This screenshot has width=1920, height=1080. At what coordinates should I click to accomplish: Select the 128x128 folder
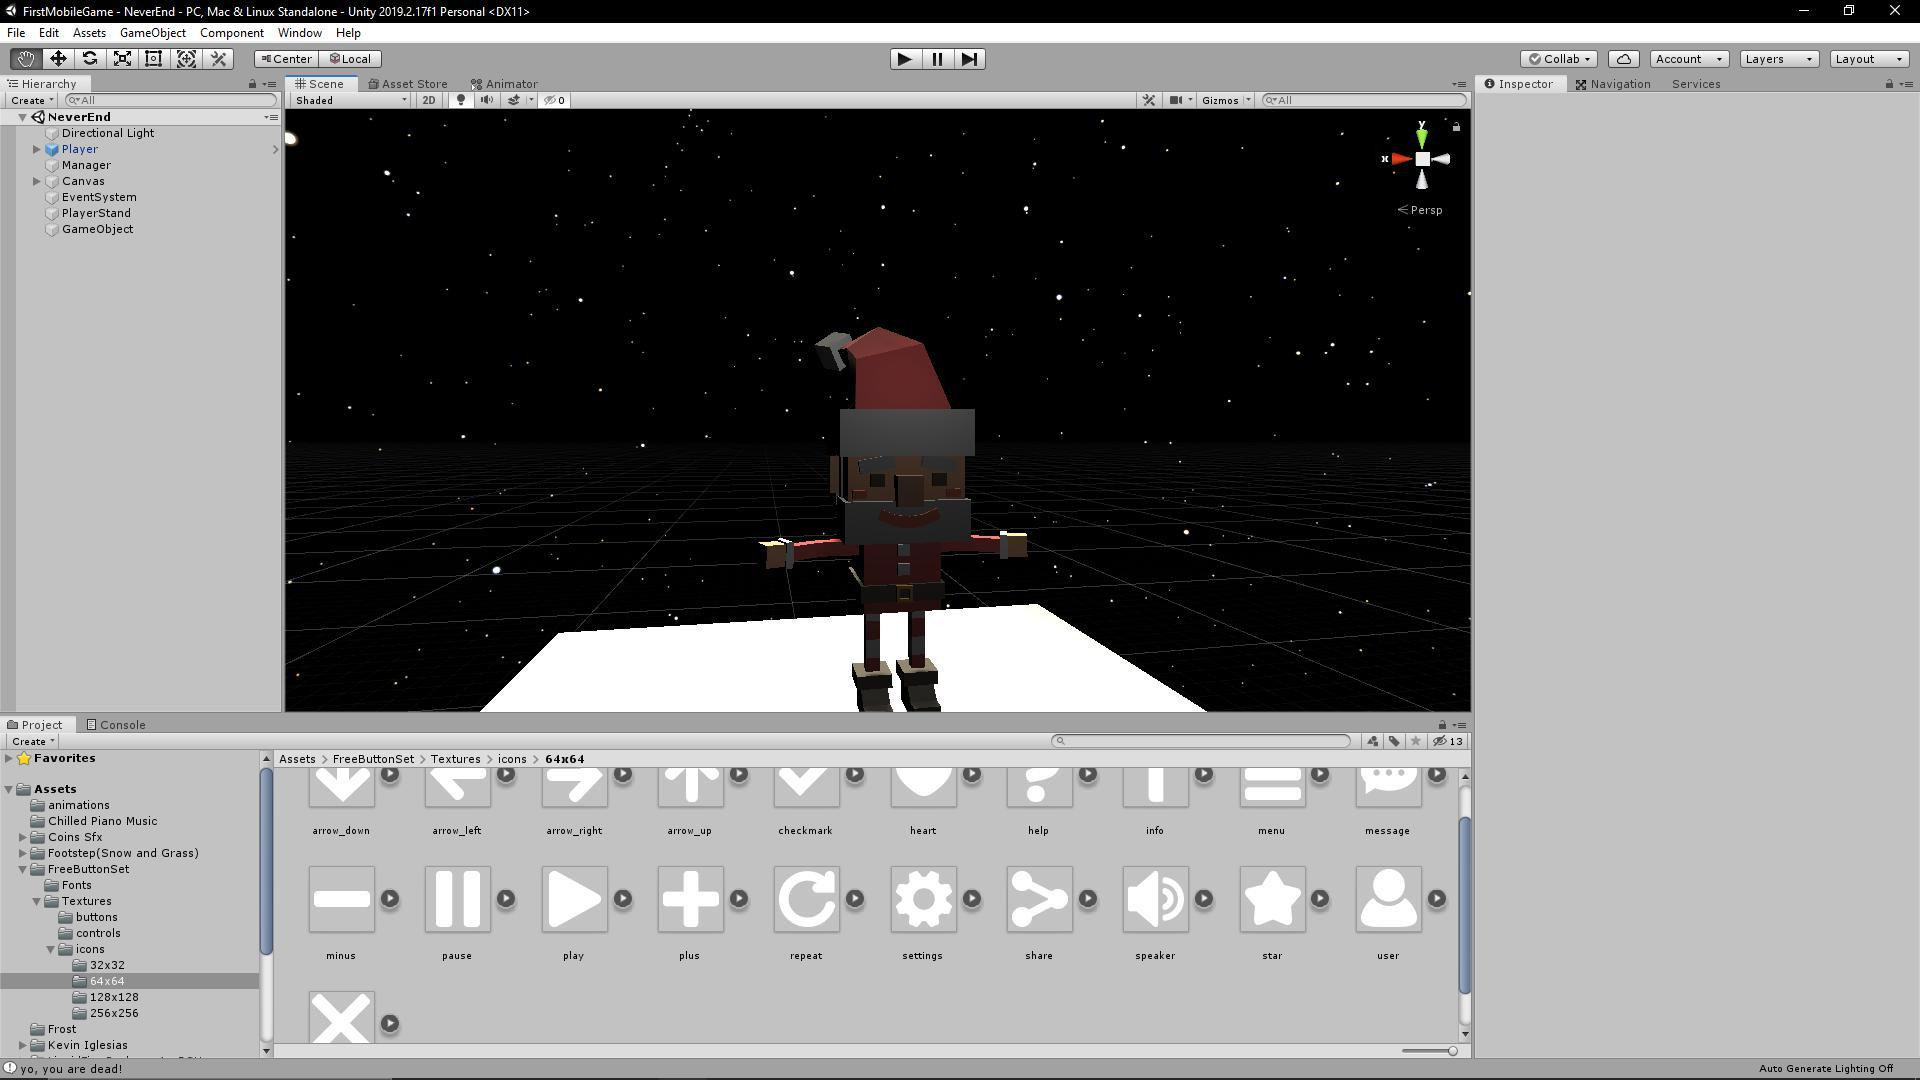coord(114,997)
